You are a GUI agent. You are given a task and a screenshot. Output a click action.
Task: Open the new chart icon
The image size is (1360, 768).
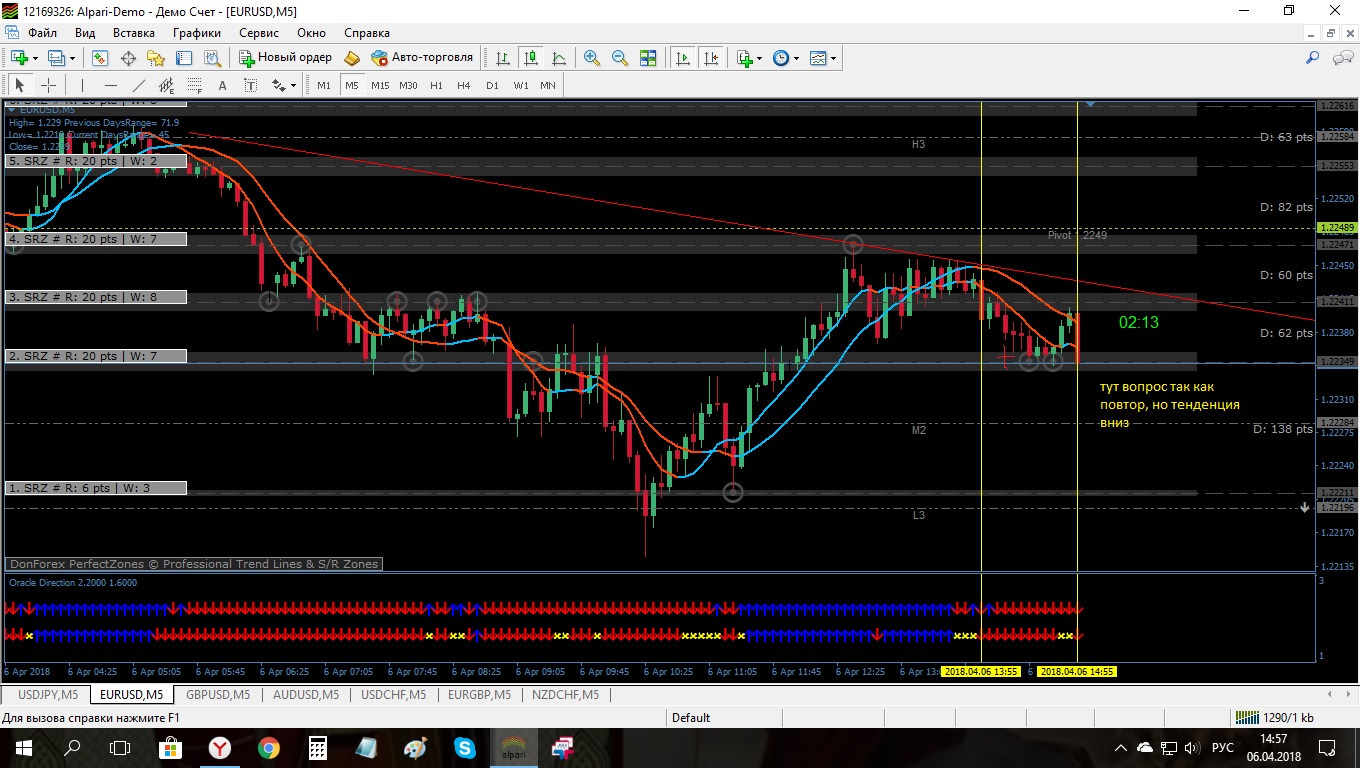tap(19, 58)
